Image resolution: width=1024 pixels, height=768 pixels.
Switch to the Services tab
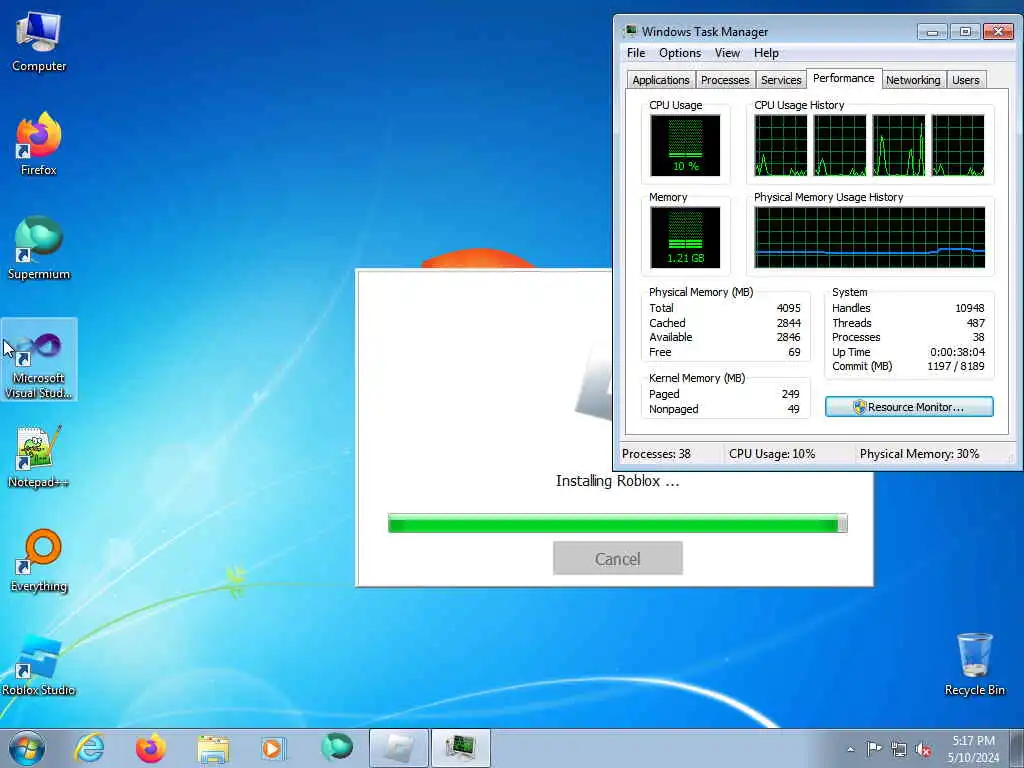click(781, 80)
